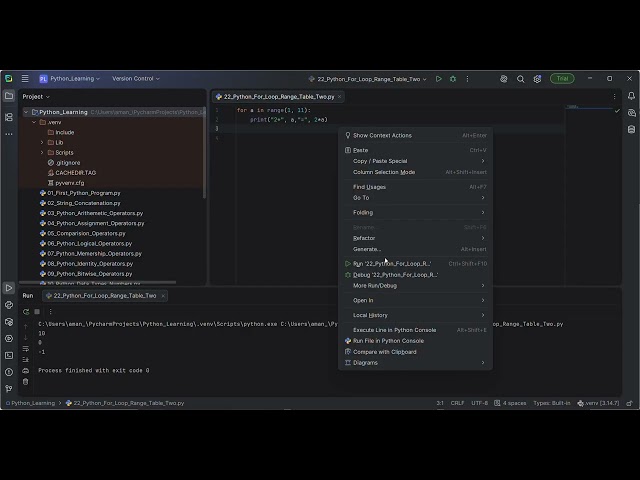The height and width of the screenshot is (480, 640).
Task: Open the main hamburger menu
Action: point(25,78)
